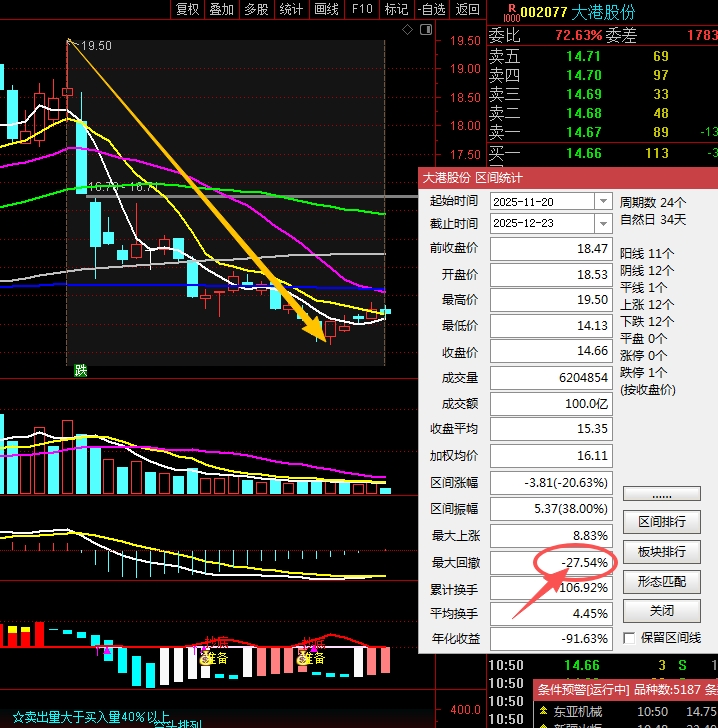This screenshot has height=728, width=718.
Task: Click the 区间振幅 value 5.37(38.00%)
Action: click(x=551, y=509)
